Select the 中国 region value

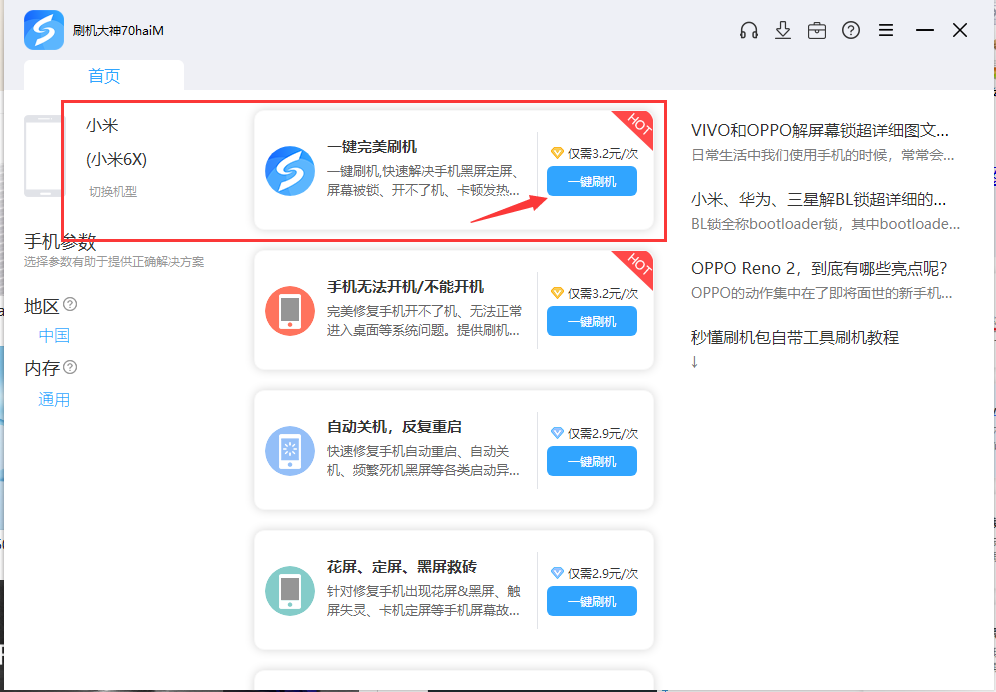pyautogui.click(x=54, y=335)
